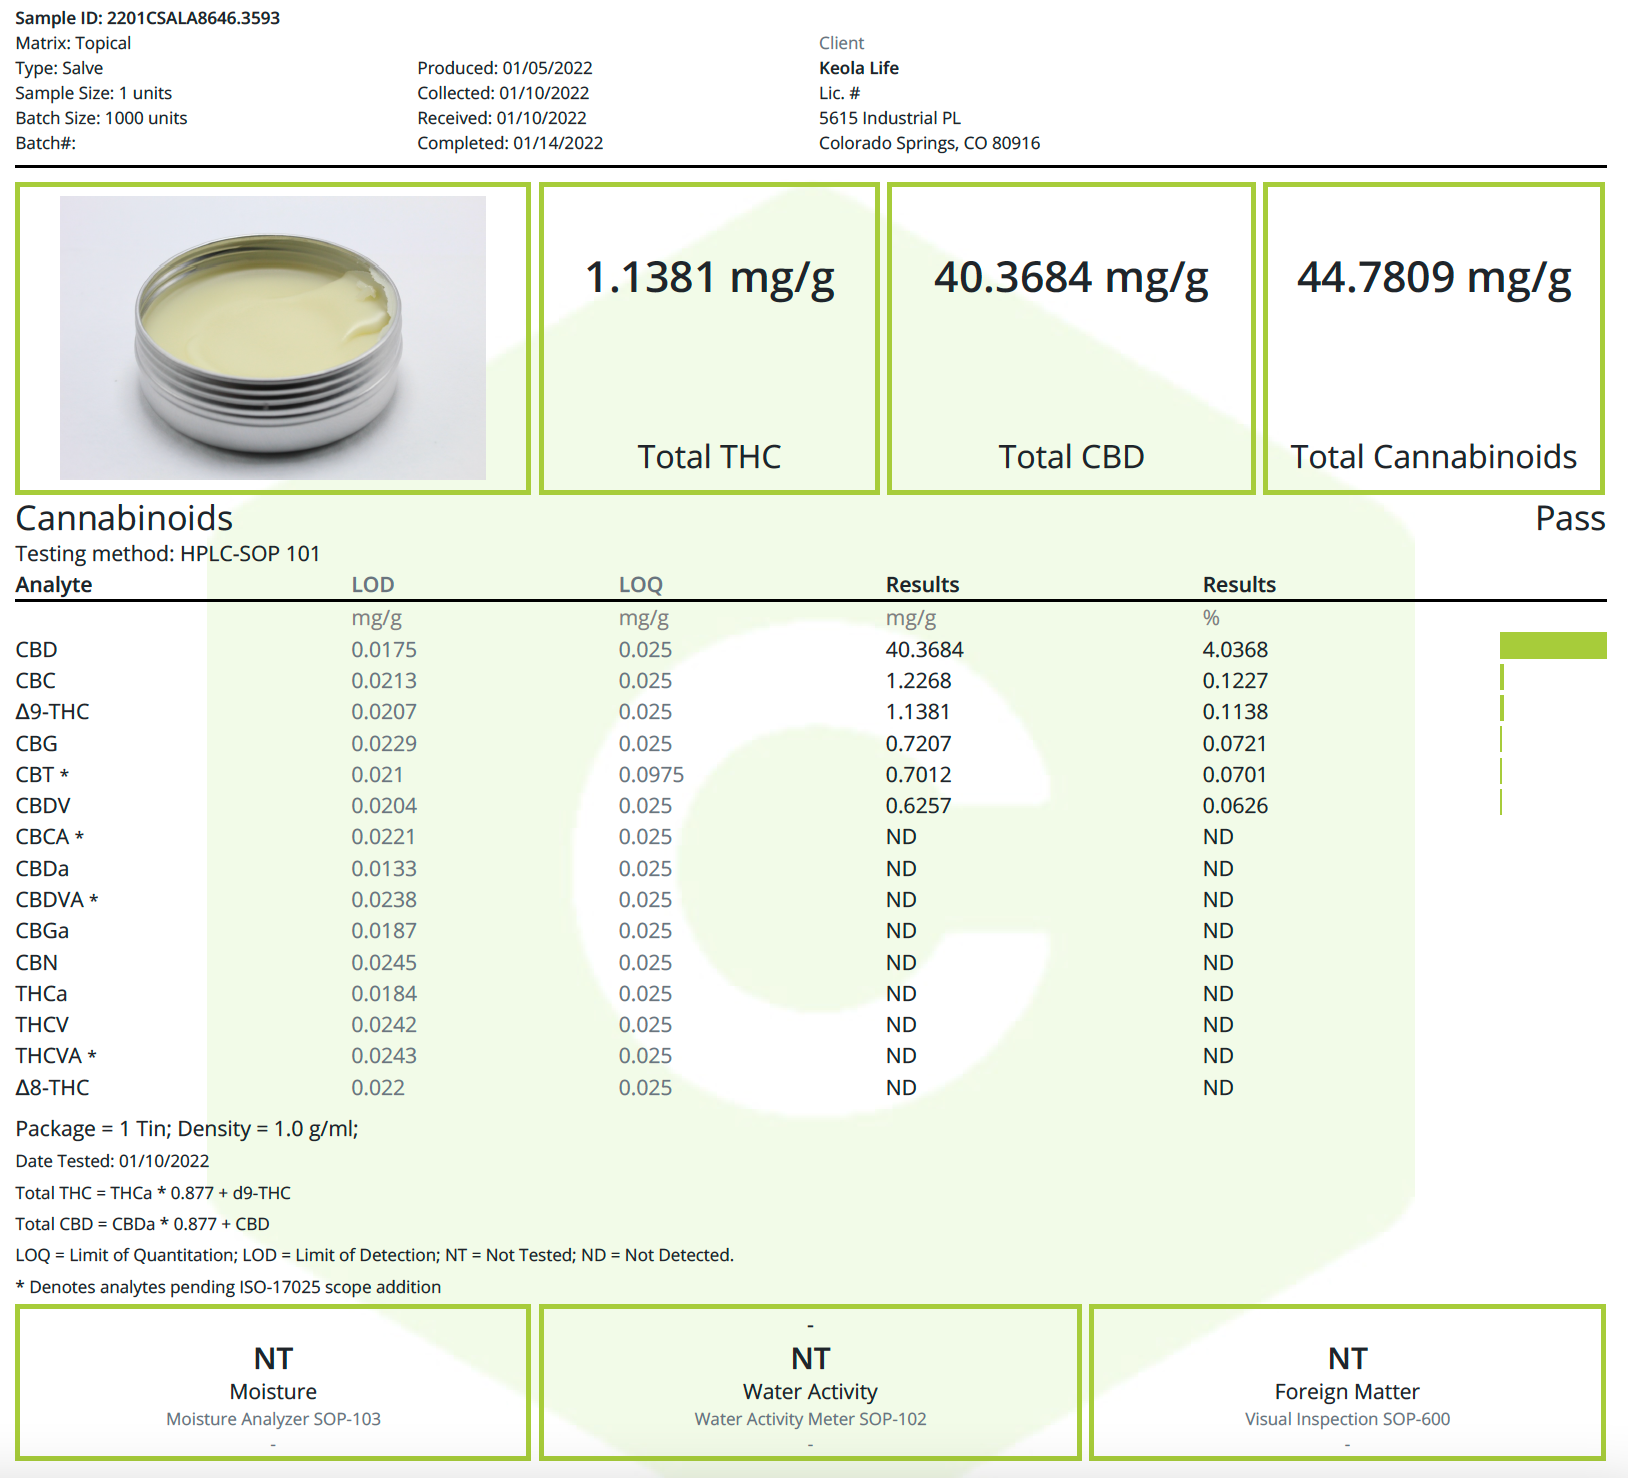Click the Collected: 01/10/2022 date
1628x1478 pixels.
[x=503, y=93]
